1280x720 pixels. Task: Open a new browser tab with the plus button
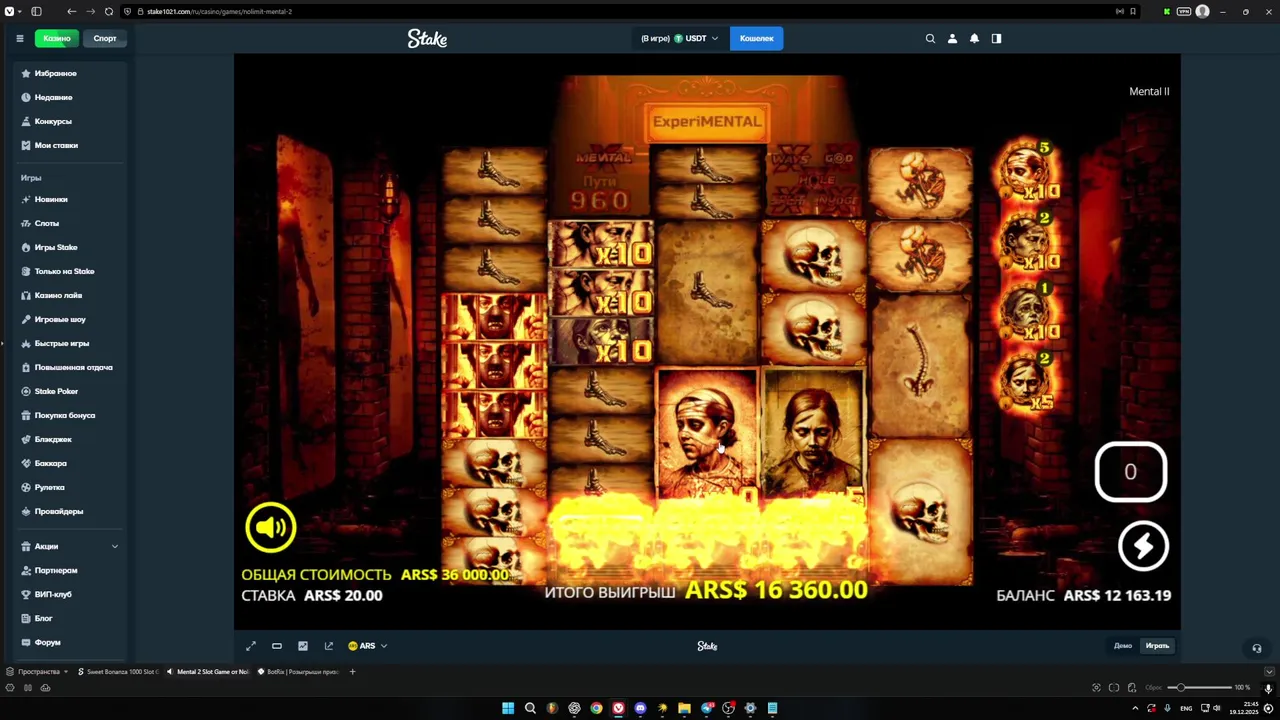coord(352,672)
